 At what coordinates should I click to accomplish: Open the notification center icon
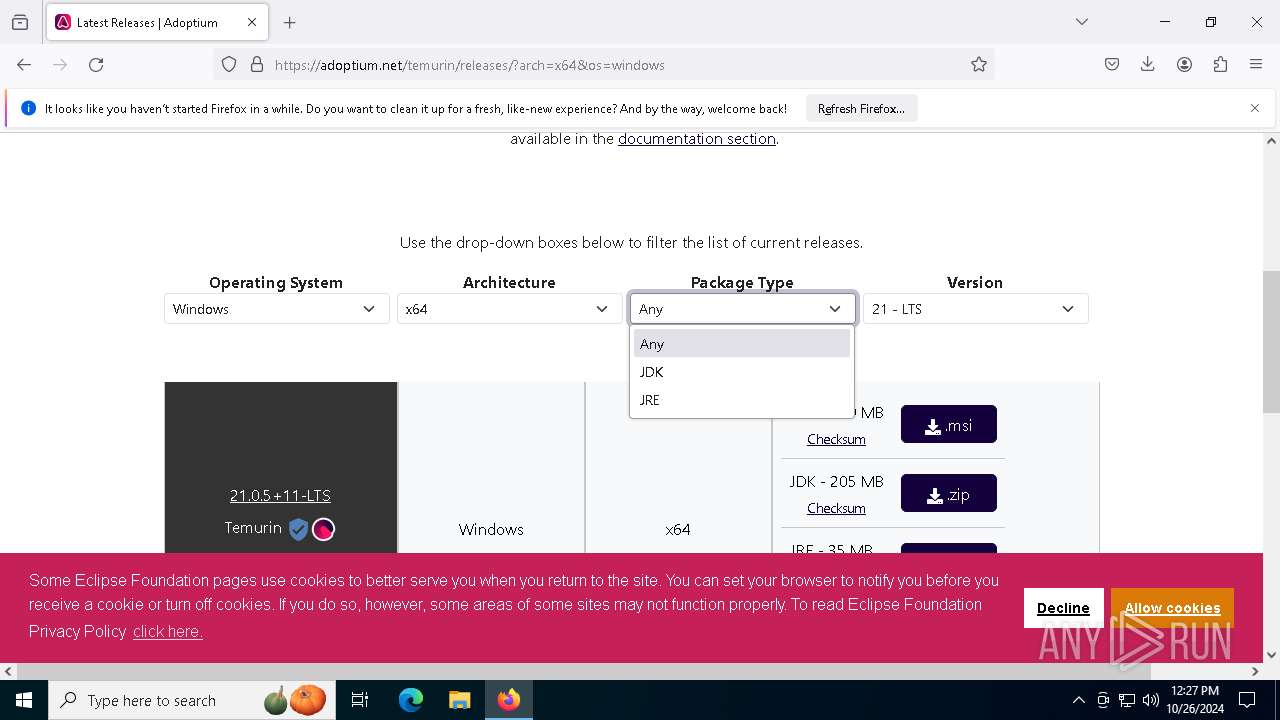click(x=1247, y=700)
